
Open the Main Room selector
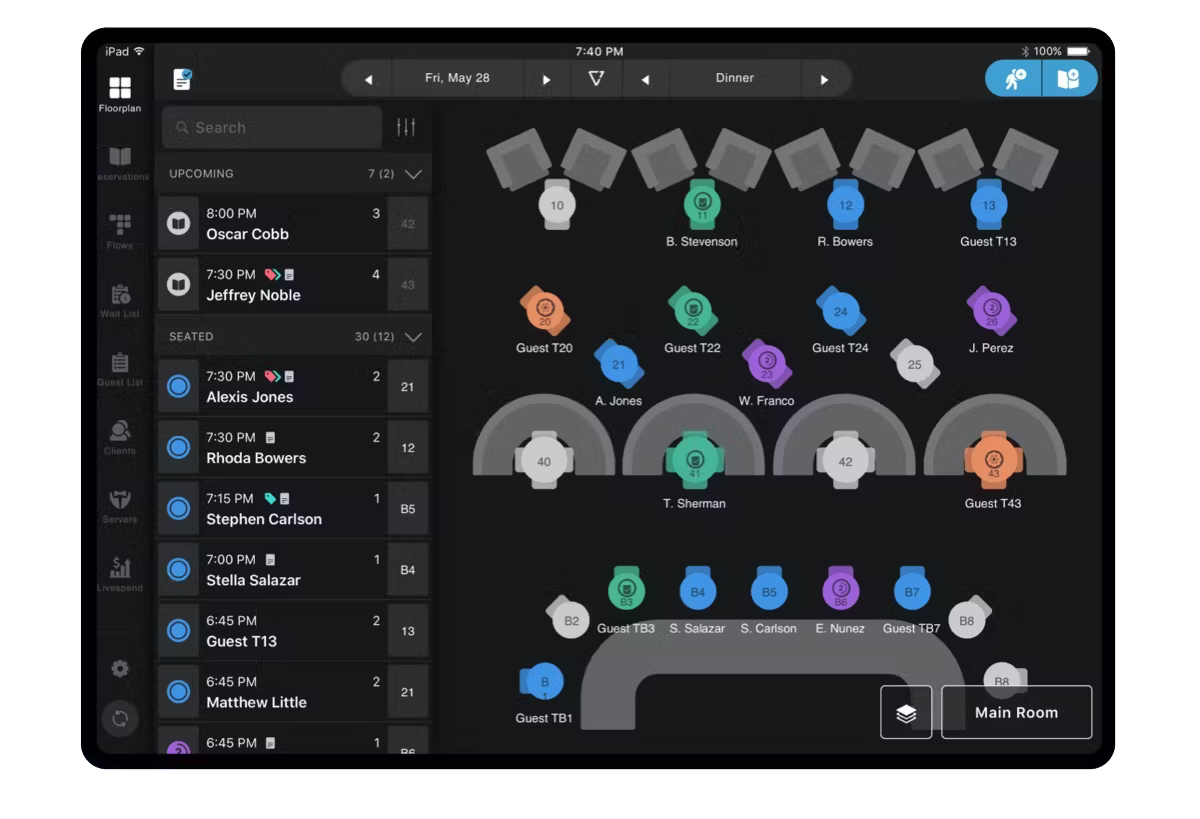pyautogui.click(x=1016, y=713)
